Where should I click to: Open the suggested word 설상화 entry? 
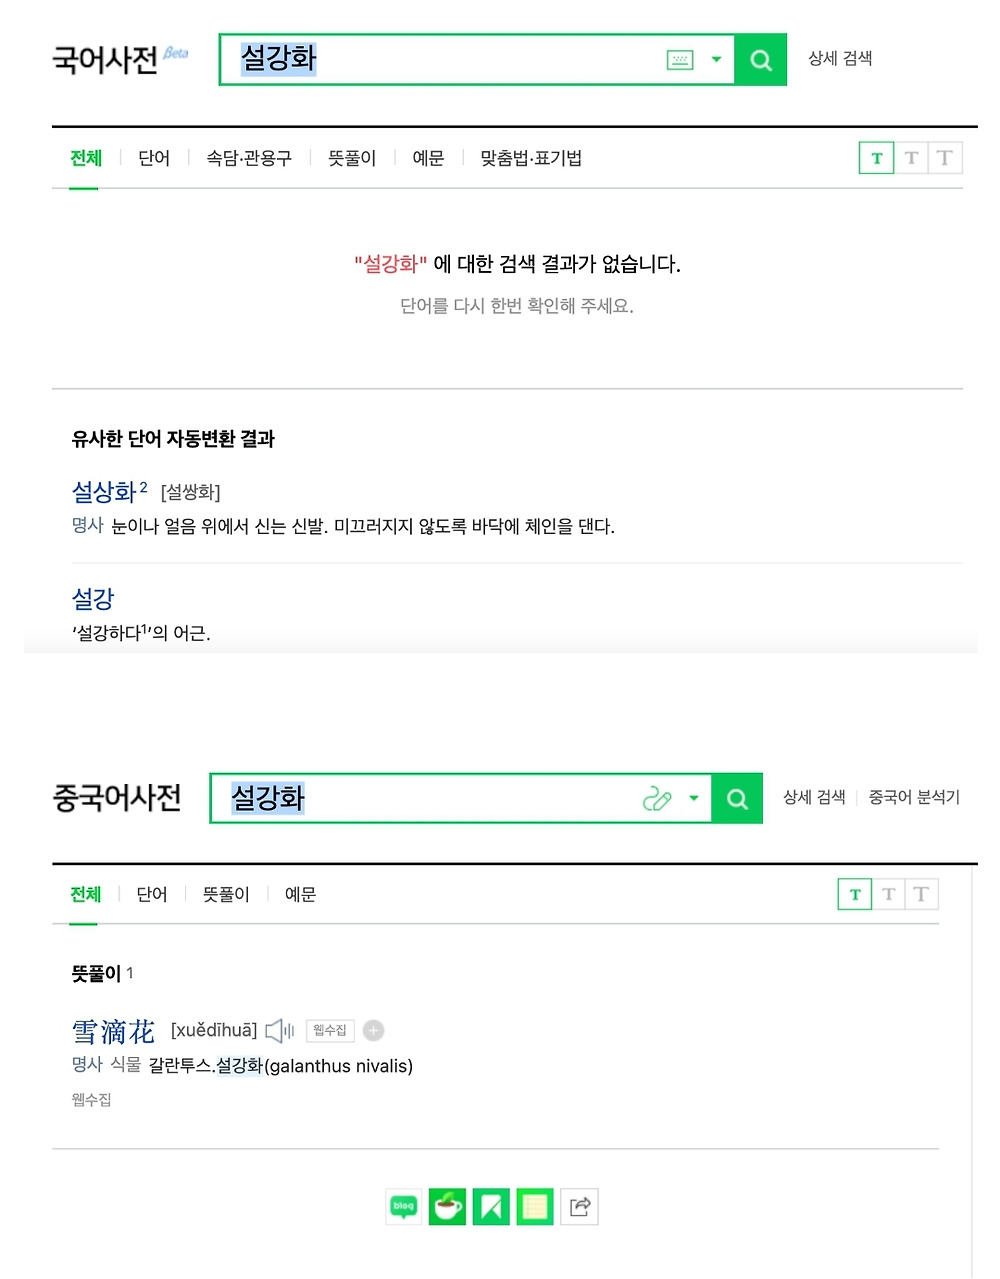pos(104,492)
